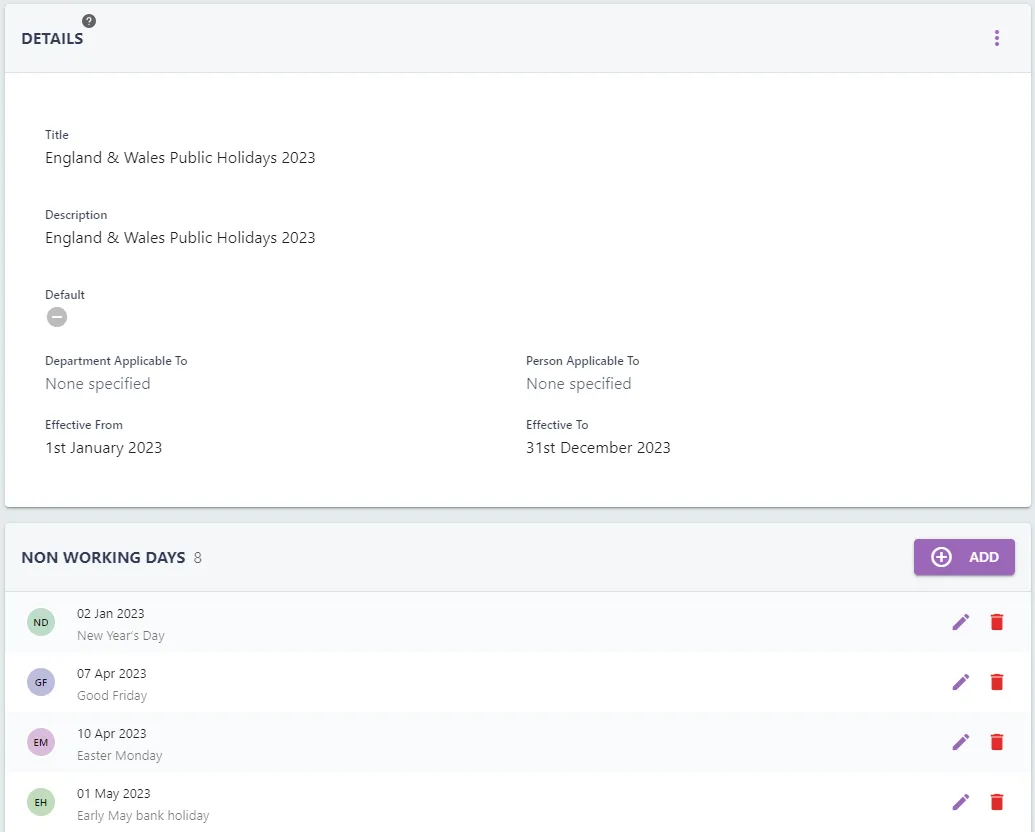Edit the Good Friday entry
The width and height of the screenshot is (1035, 832).
click(960, 682)
